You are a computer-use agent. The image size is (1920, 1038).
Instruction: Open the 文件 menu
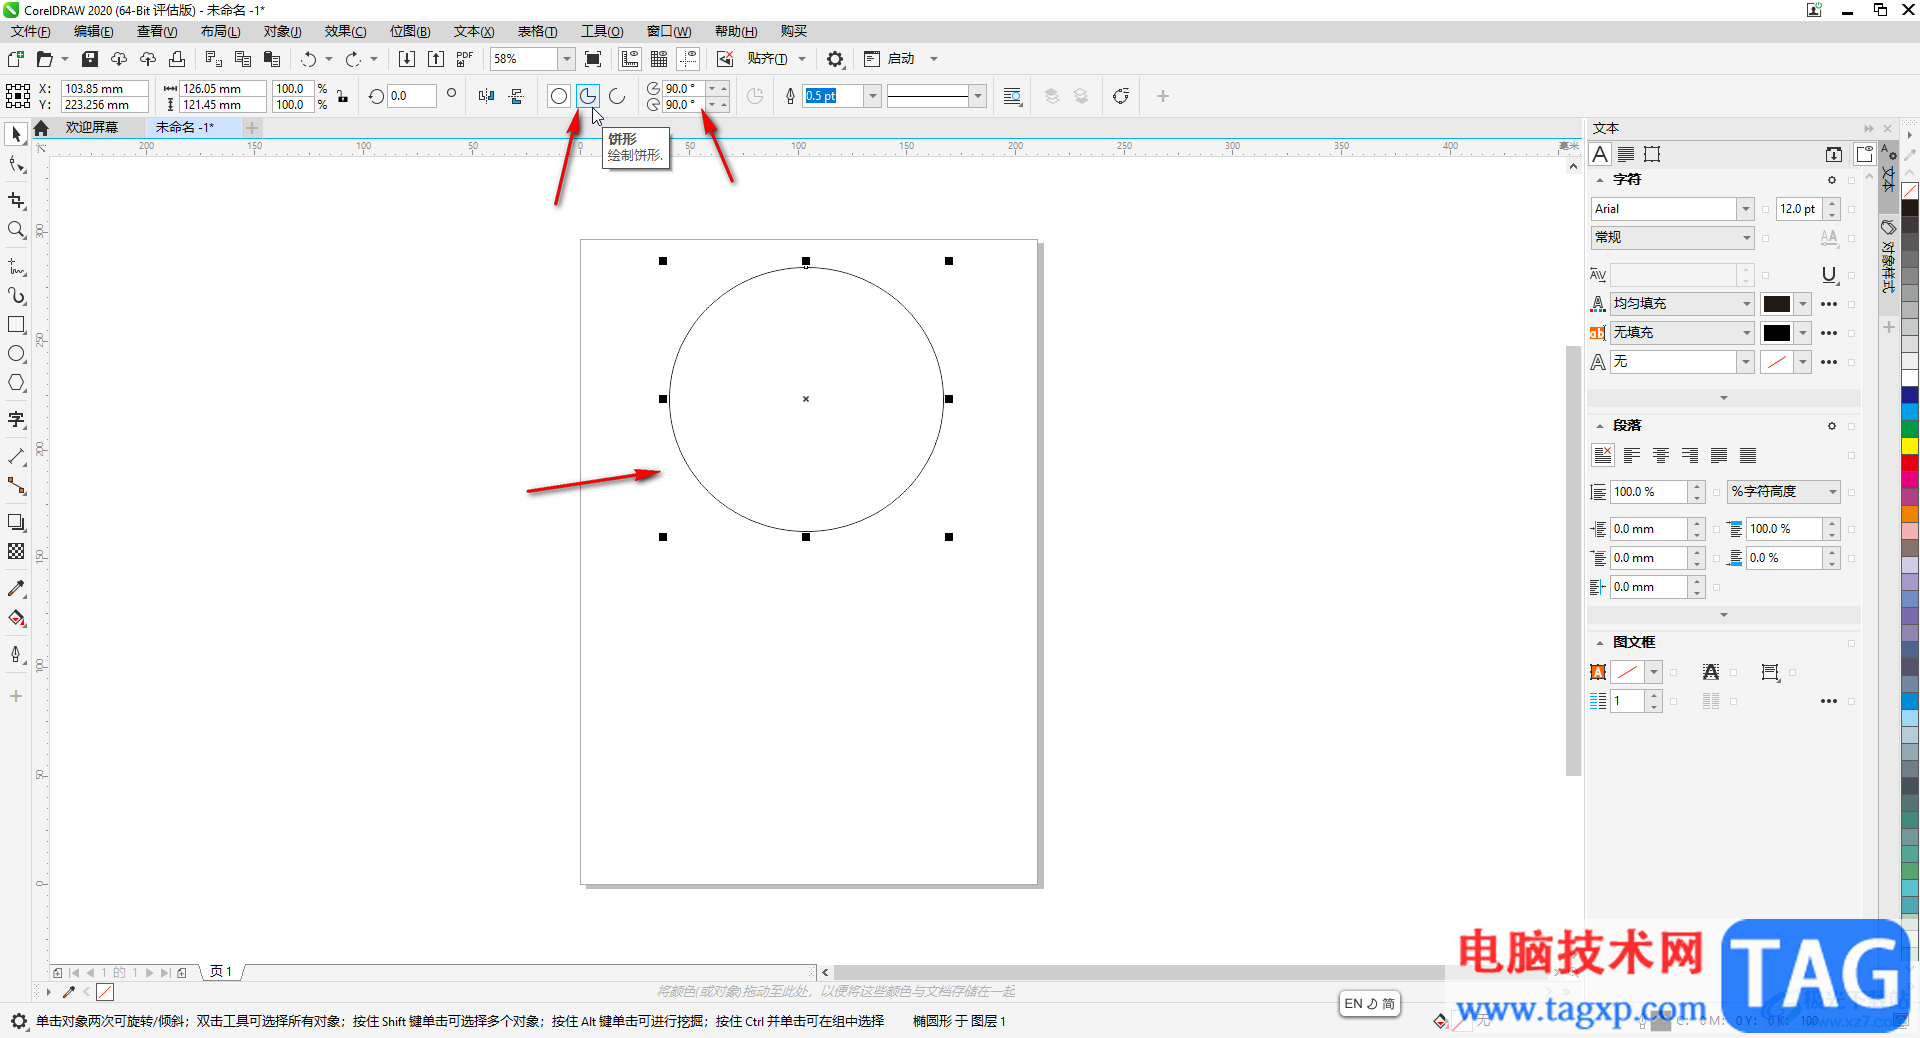click(30, 32)
